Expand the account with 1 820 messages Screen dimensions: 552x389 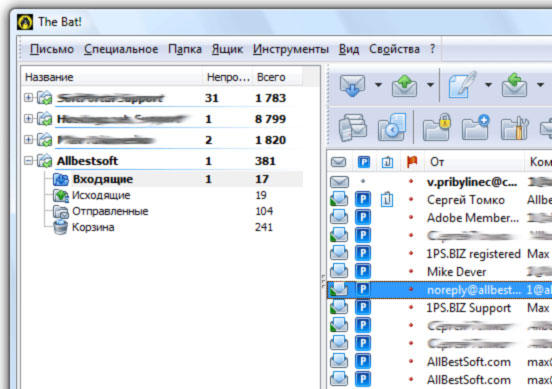pyautogui.click(x=29, y=140)
